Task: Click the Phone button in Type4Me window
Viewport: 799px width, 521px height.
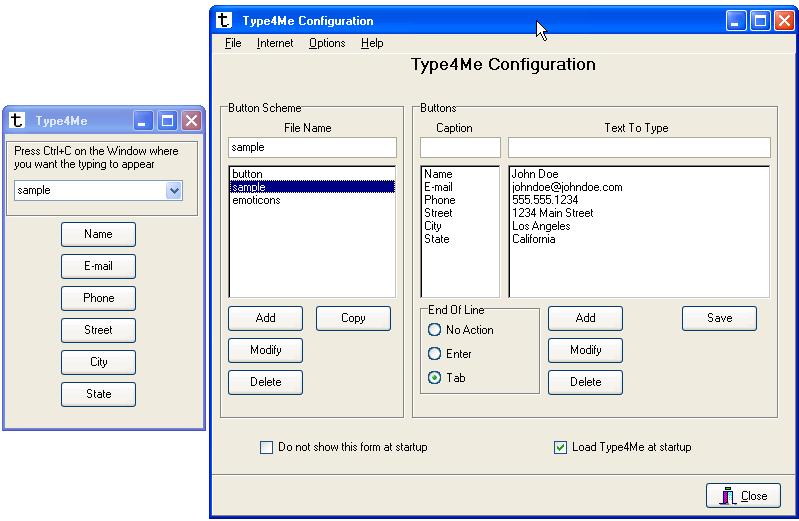Action: point(98,298)
